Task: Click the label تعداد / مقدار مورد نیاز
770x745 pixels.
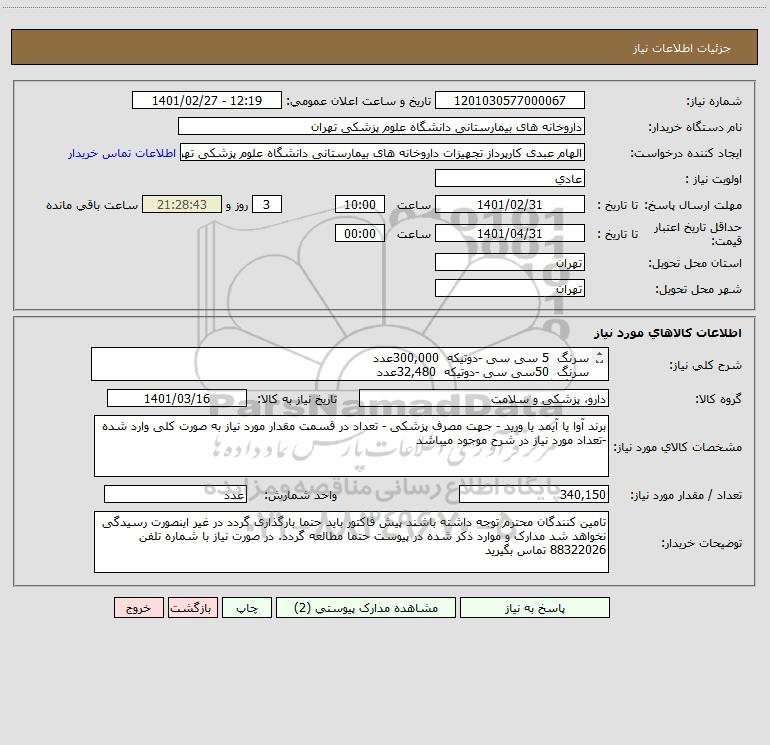Action: [x=686, y=495]
